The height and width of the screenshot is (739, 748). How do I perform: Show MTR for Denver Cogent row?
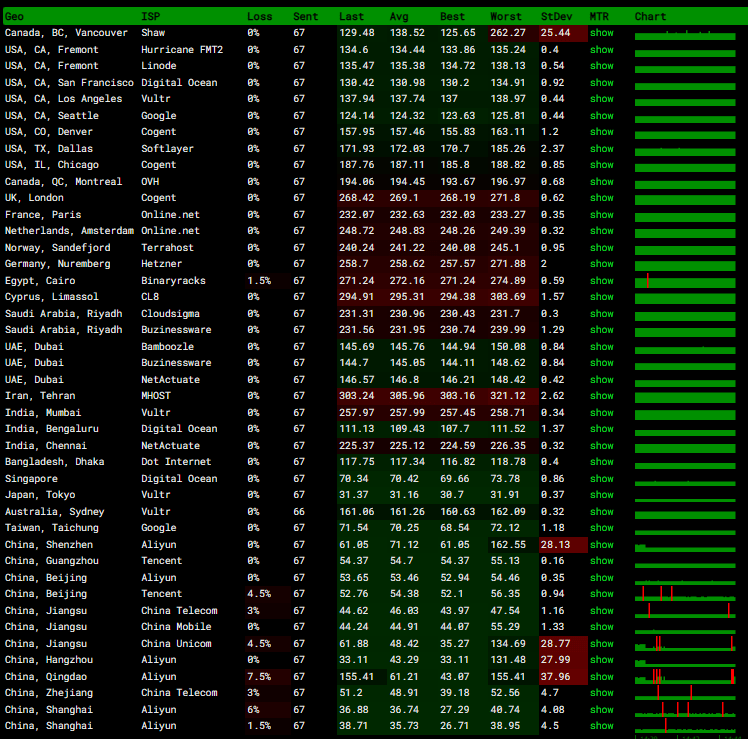point(602,132)
